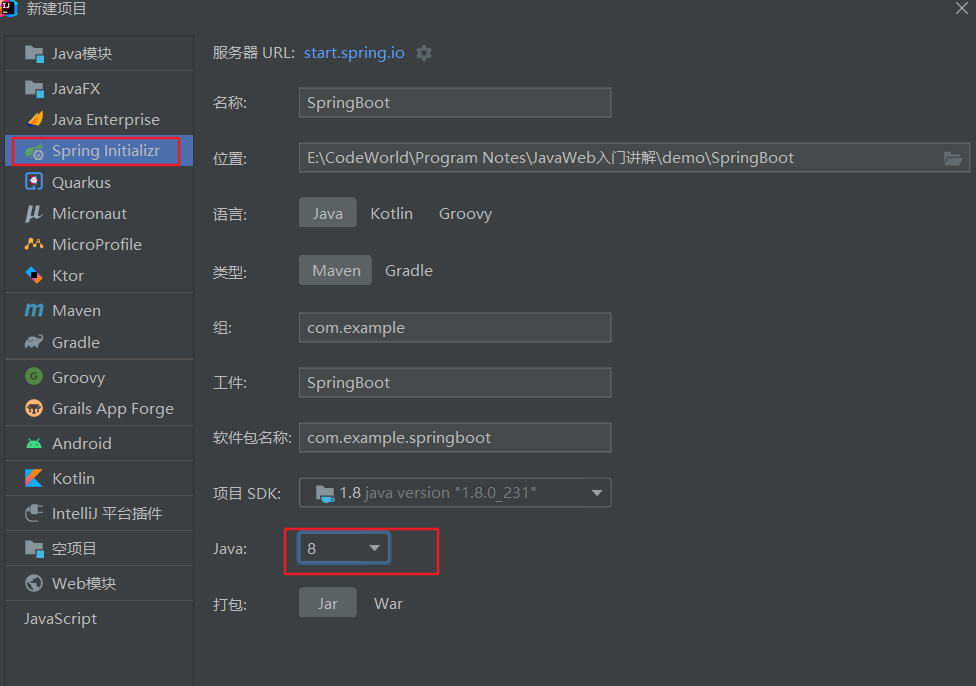This screenshot has width=976, height=686.
Task: Click the Web模块 globe icon
Action: (34, 583)
